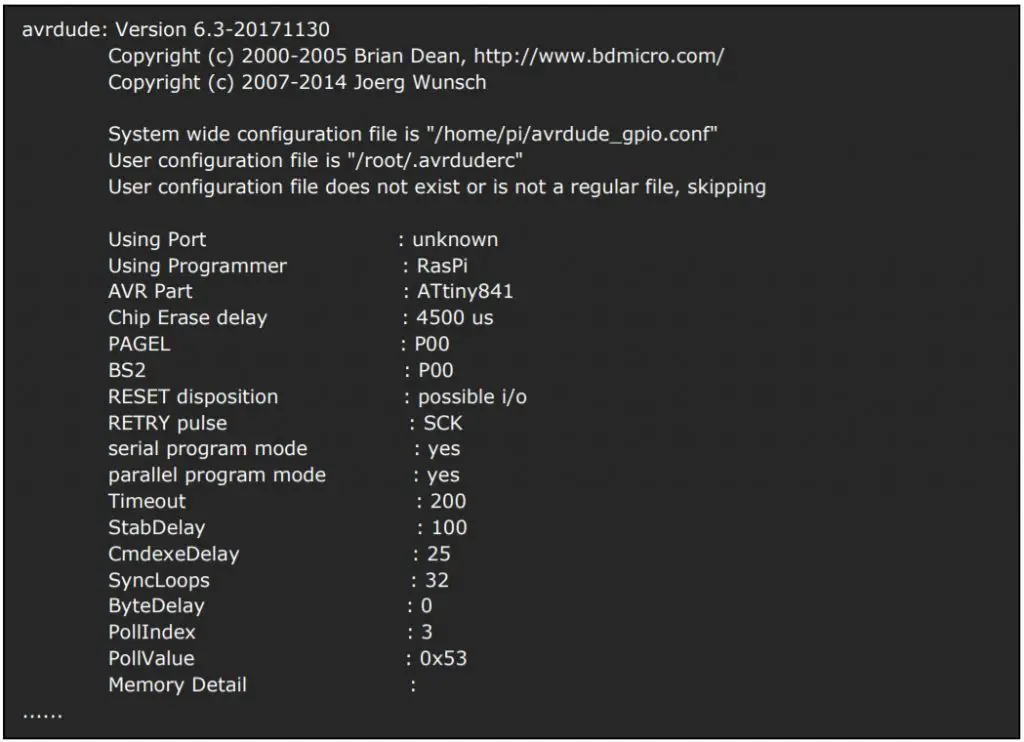Screen dimensions: 1024x742
Task: Click the SyncLoops value 32
Action: [x=437, y=580]
